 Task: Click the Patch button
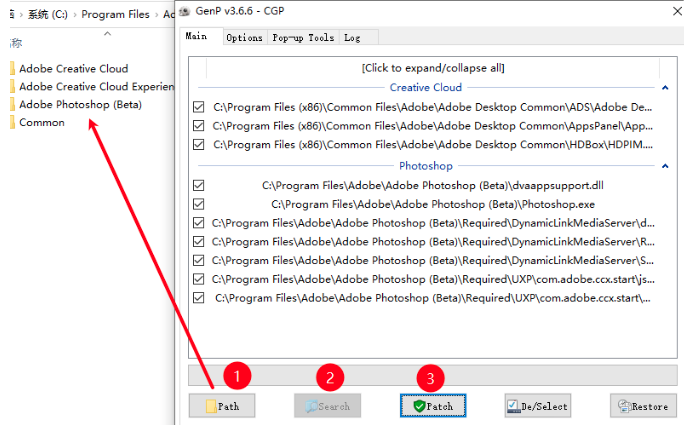click(x=433, y=406)
